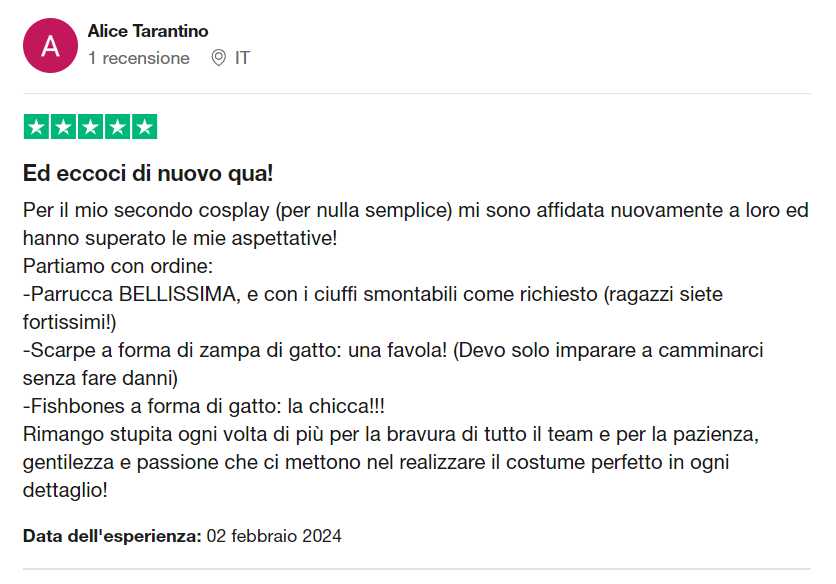Click the 'IT' country label
Viewport: 836px width, 584px height.
(242, 58)
